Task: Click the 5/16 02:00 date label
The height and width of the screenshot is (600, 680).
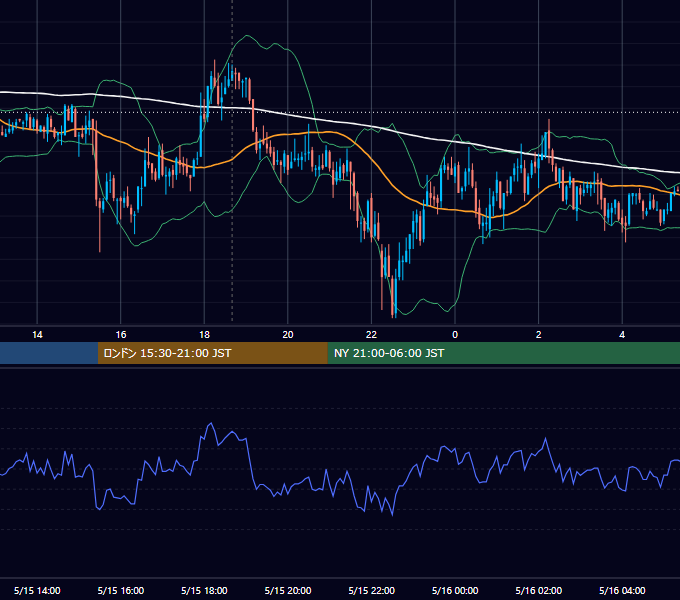Action: pyautogui.click(x=539, y=590)
